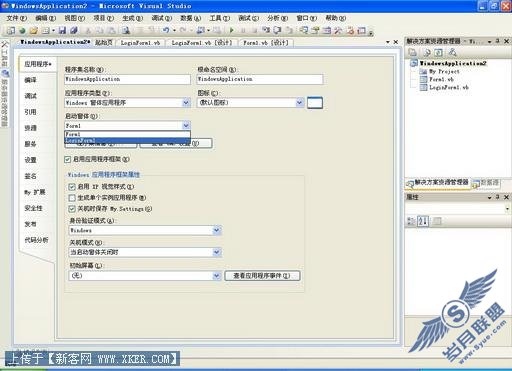Open the Properties panel object selector dropdown
The width and height of the screenshot is (512, 371).
[x=507, y=209]
